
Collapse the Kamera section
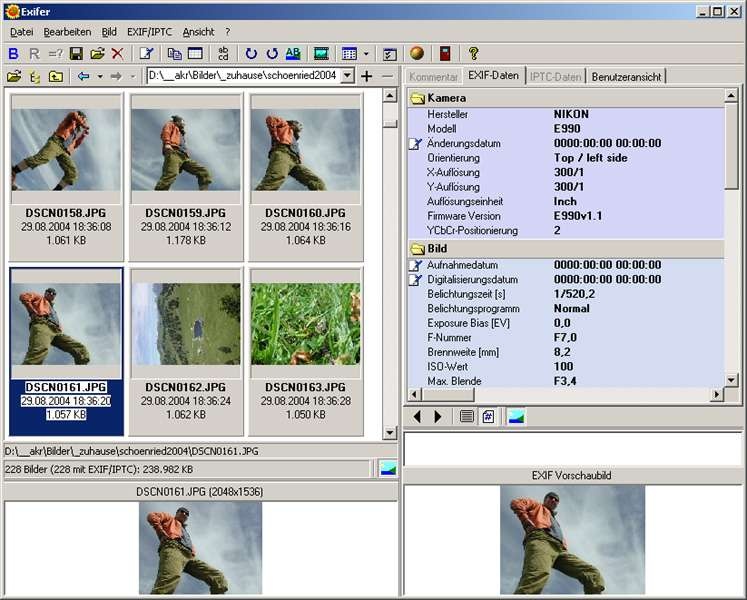tap(417, 99)
